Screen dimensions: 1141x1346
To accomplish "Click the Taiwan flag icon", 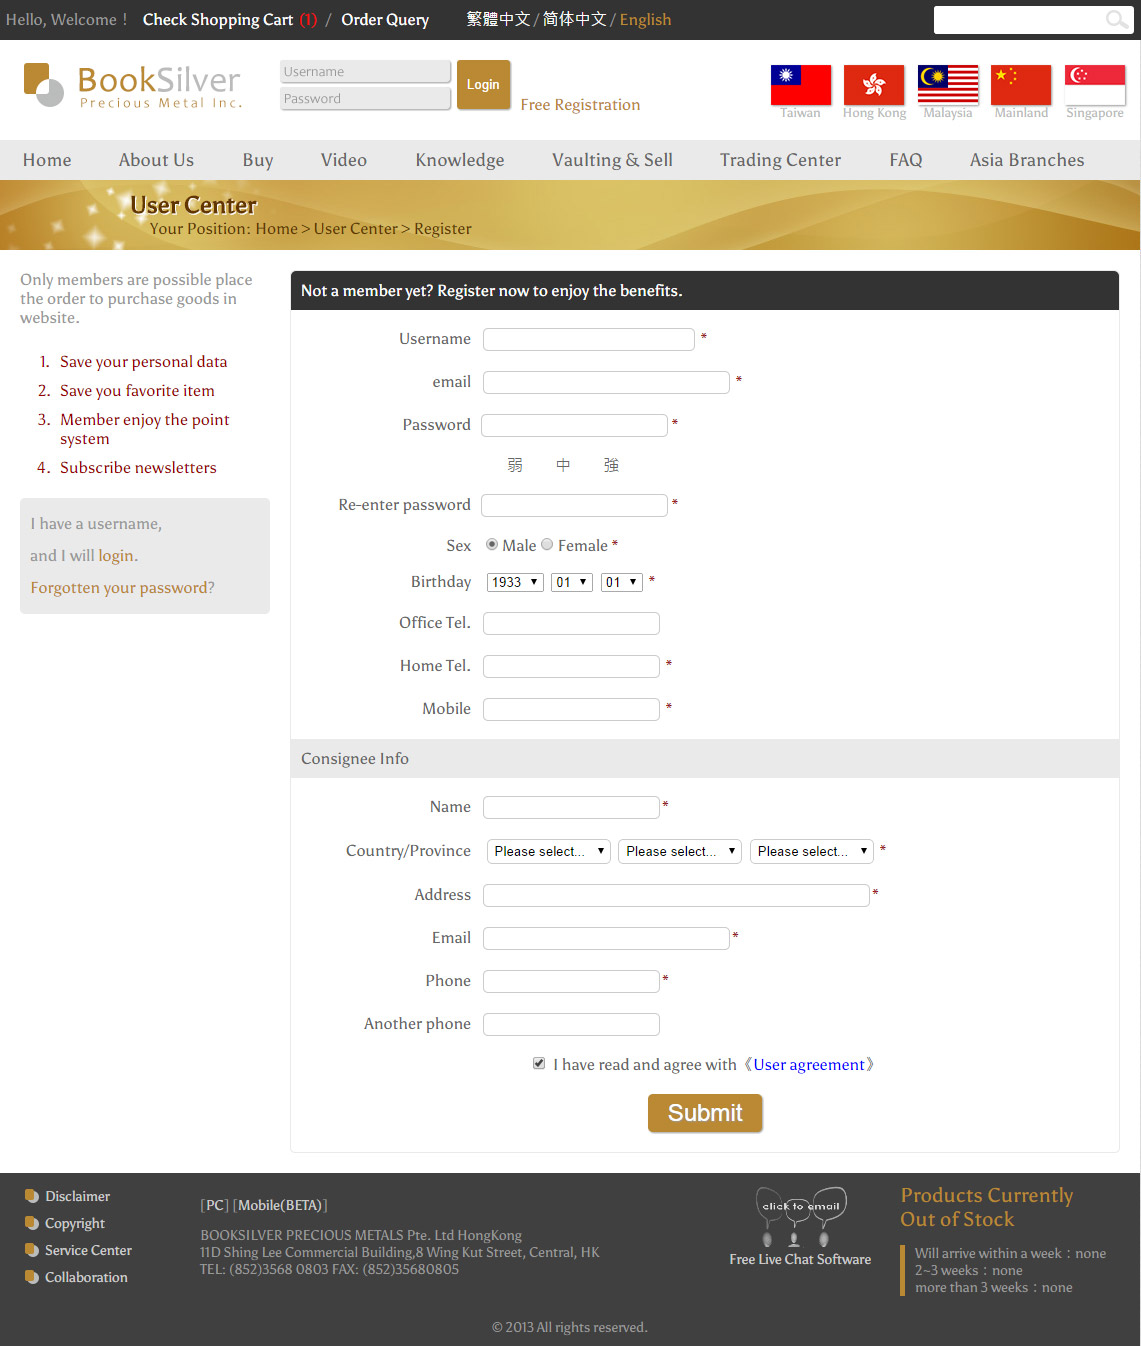I will pos(800,85).
